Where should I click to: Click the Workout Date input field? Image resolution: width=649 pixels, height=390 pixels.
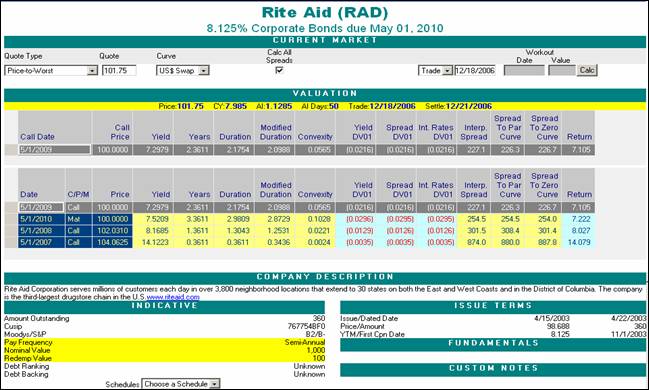tap(524, 70)
